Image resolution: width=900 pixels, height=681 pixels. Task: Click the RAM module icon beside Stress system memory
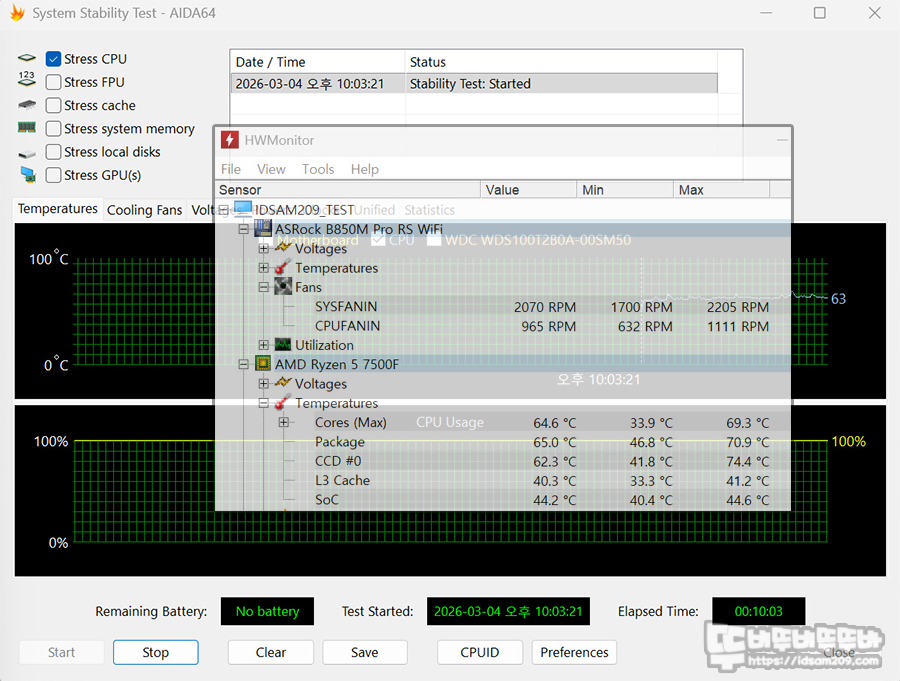[x=27, y=127]
